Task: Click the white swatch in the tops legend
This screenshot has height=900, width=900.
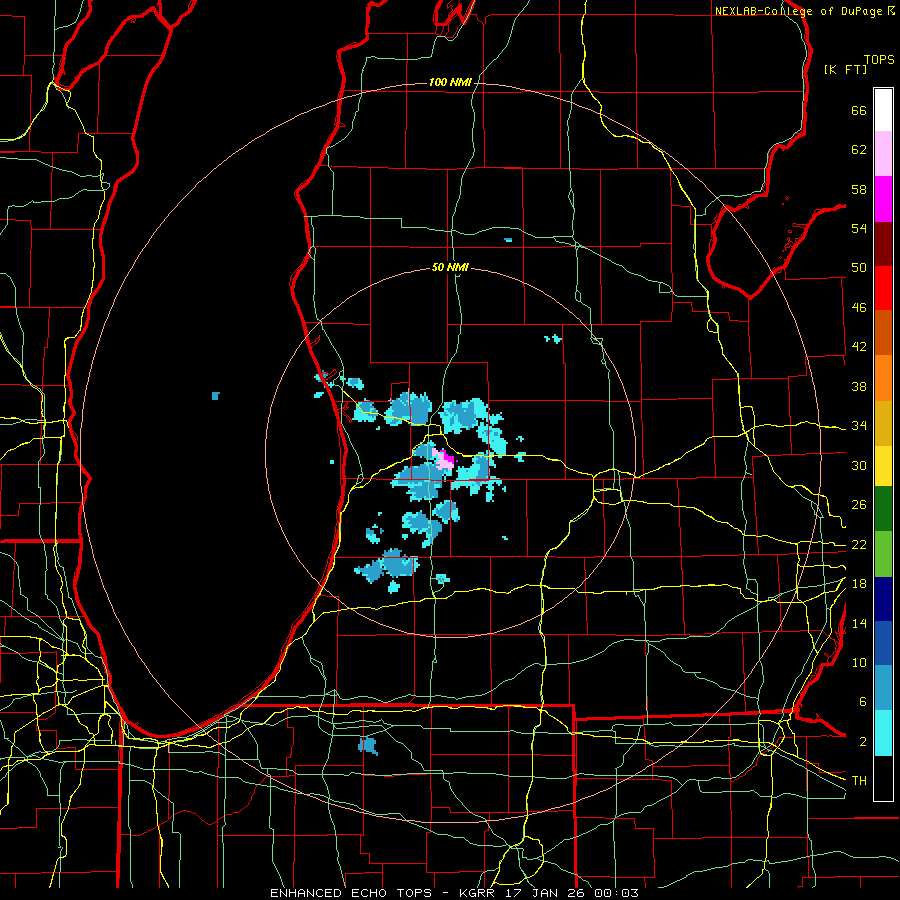Action: pos(883,110)
